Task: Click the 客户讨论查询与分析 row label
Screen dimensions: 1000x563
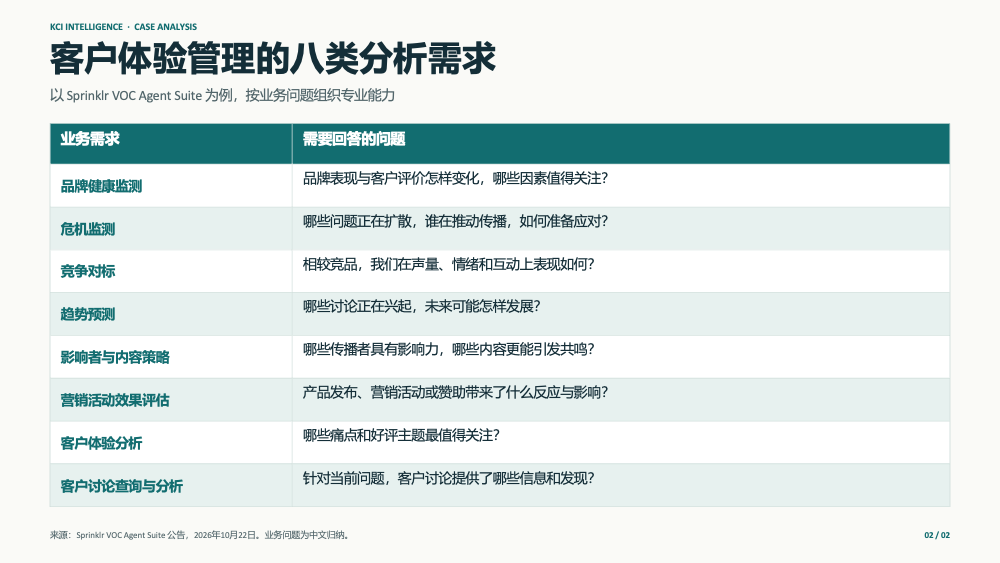Action: 121,486
